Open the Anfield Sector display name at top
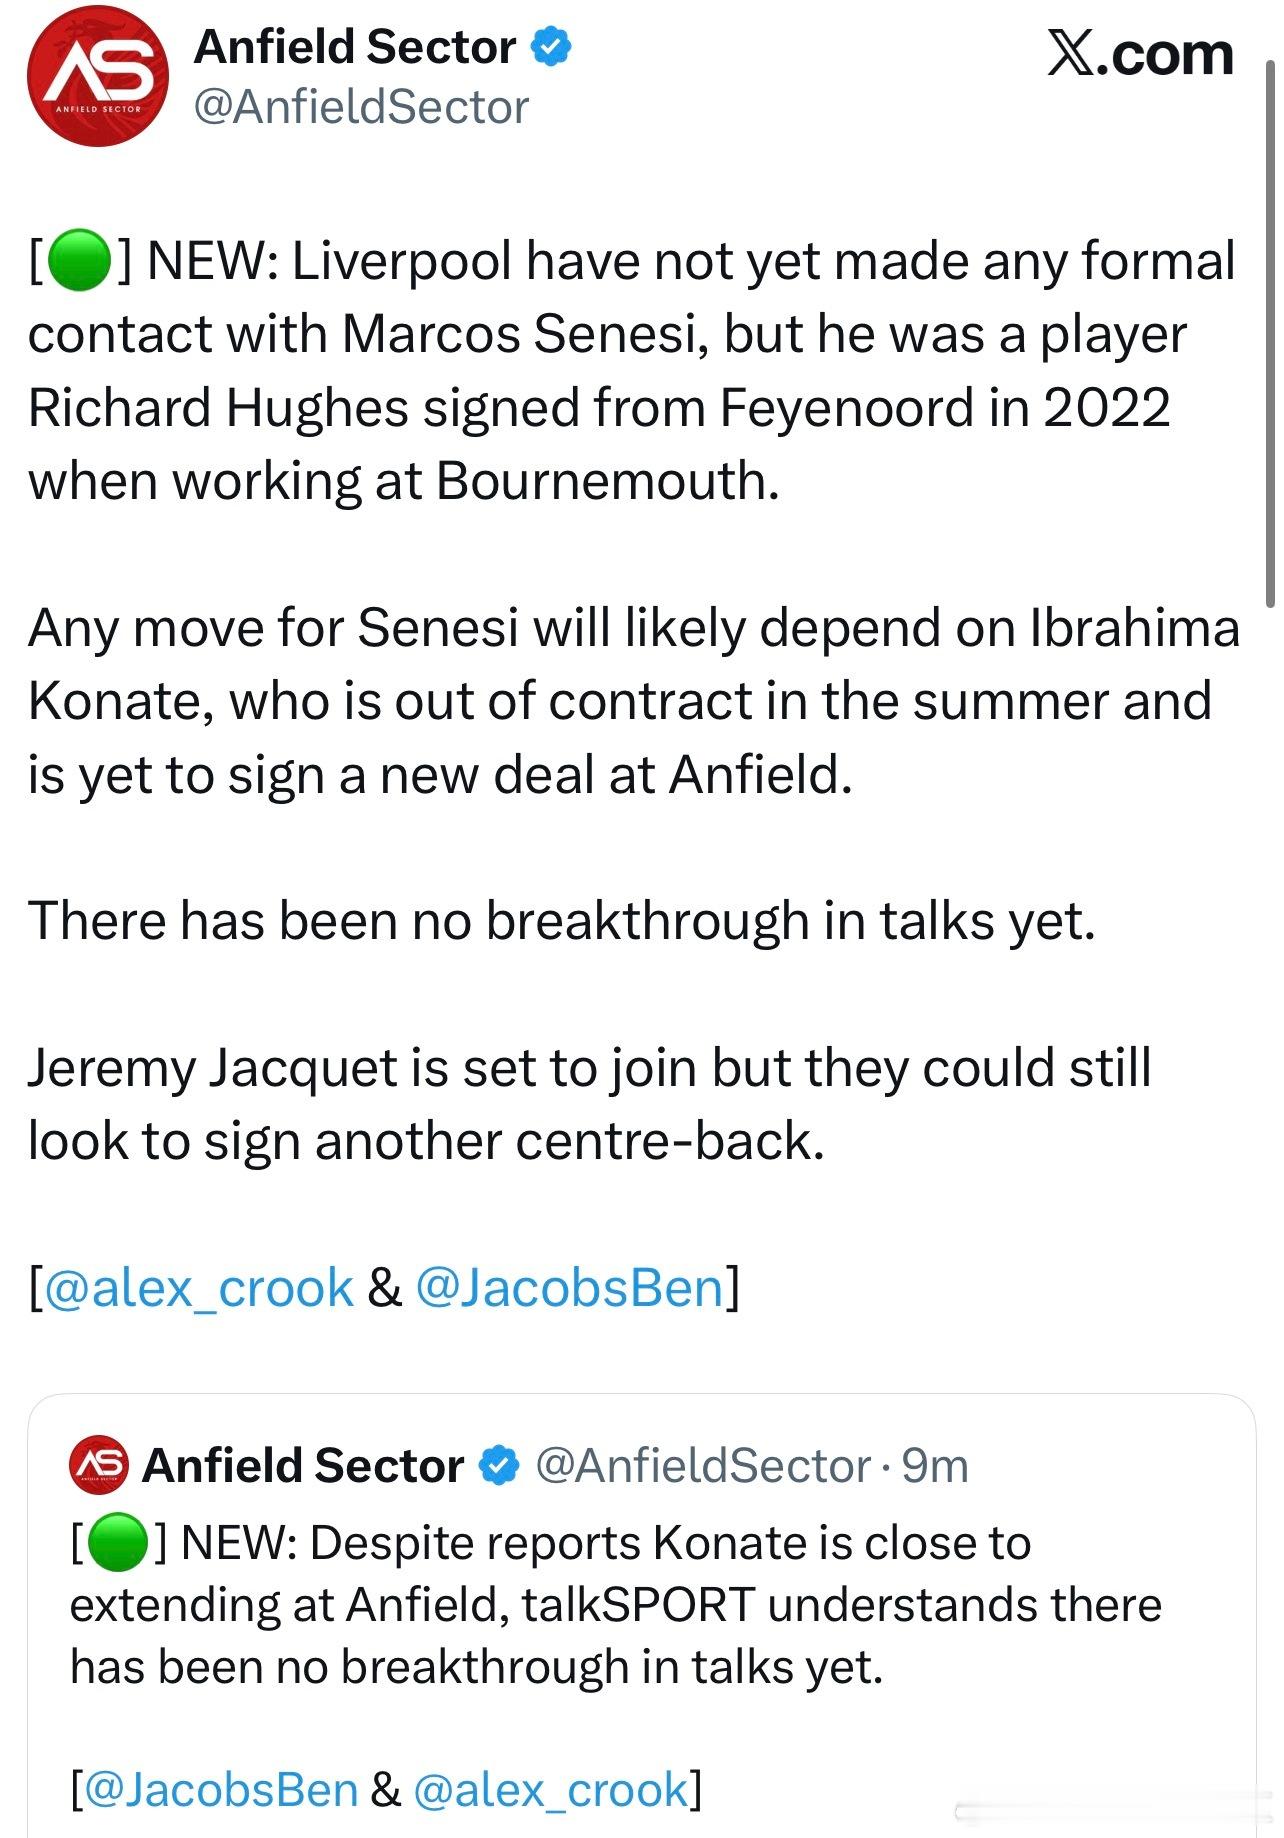 point(355,47)
